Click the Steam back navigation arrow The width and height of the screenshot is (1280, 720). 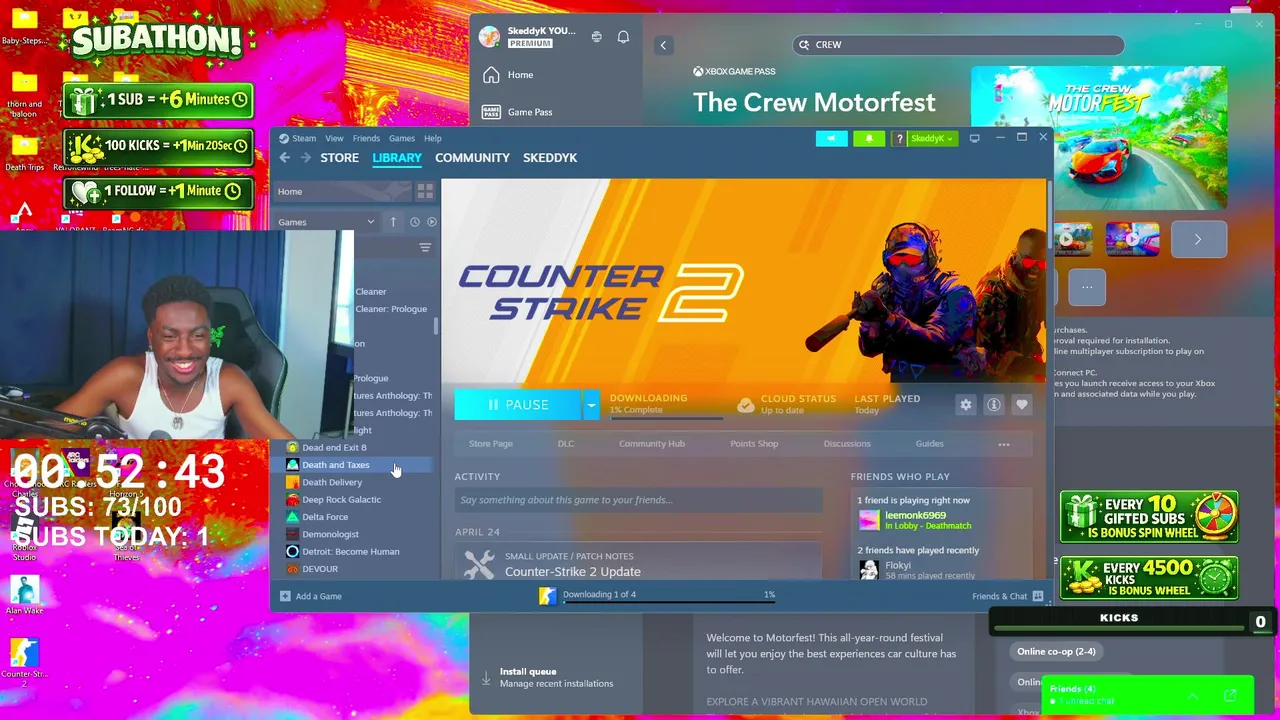click(285, 158)
